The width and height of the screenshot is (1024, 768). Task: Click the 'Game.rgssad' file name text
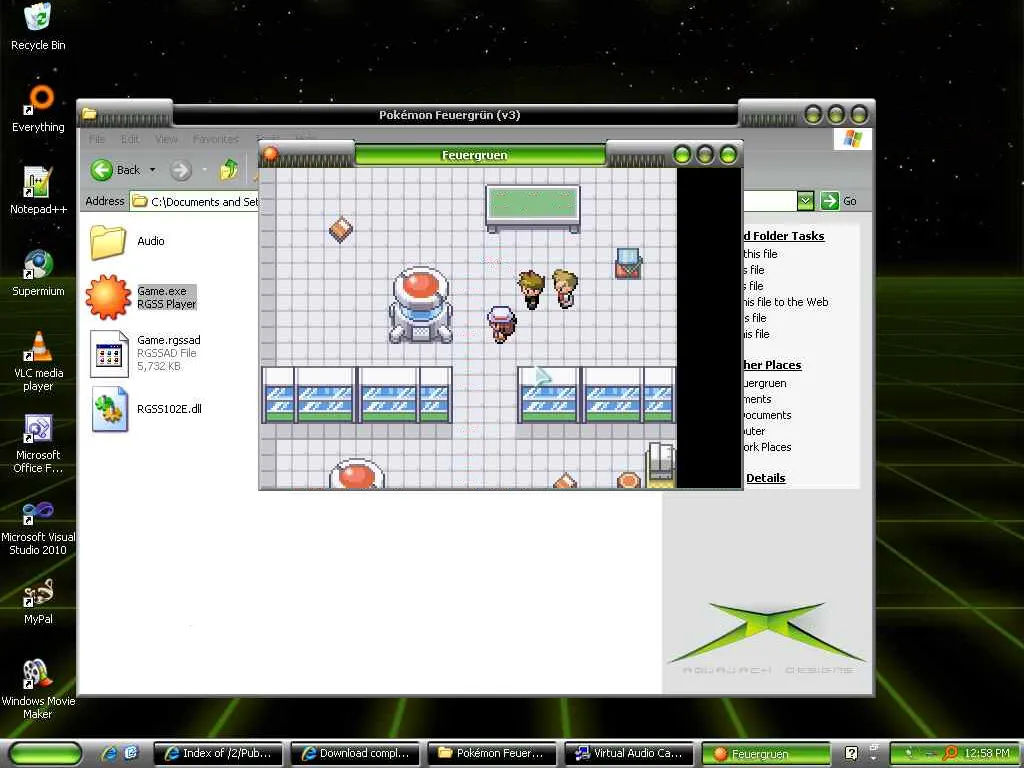click(x=168, y=340)
